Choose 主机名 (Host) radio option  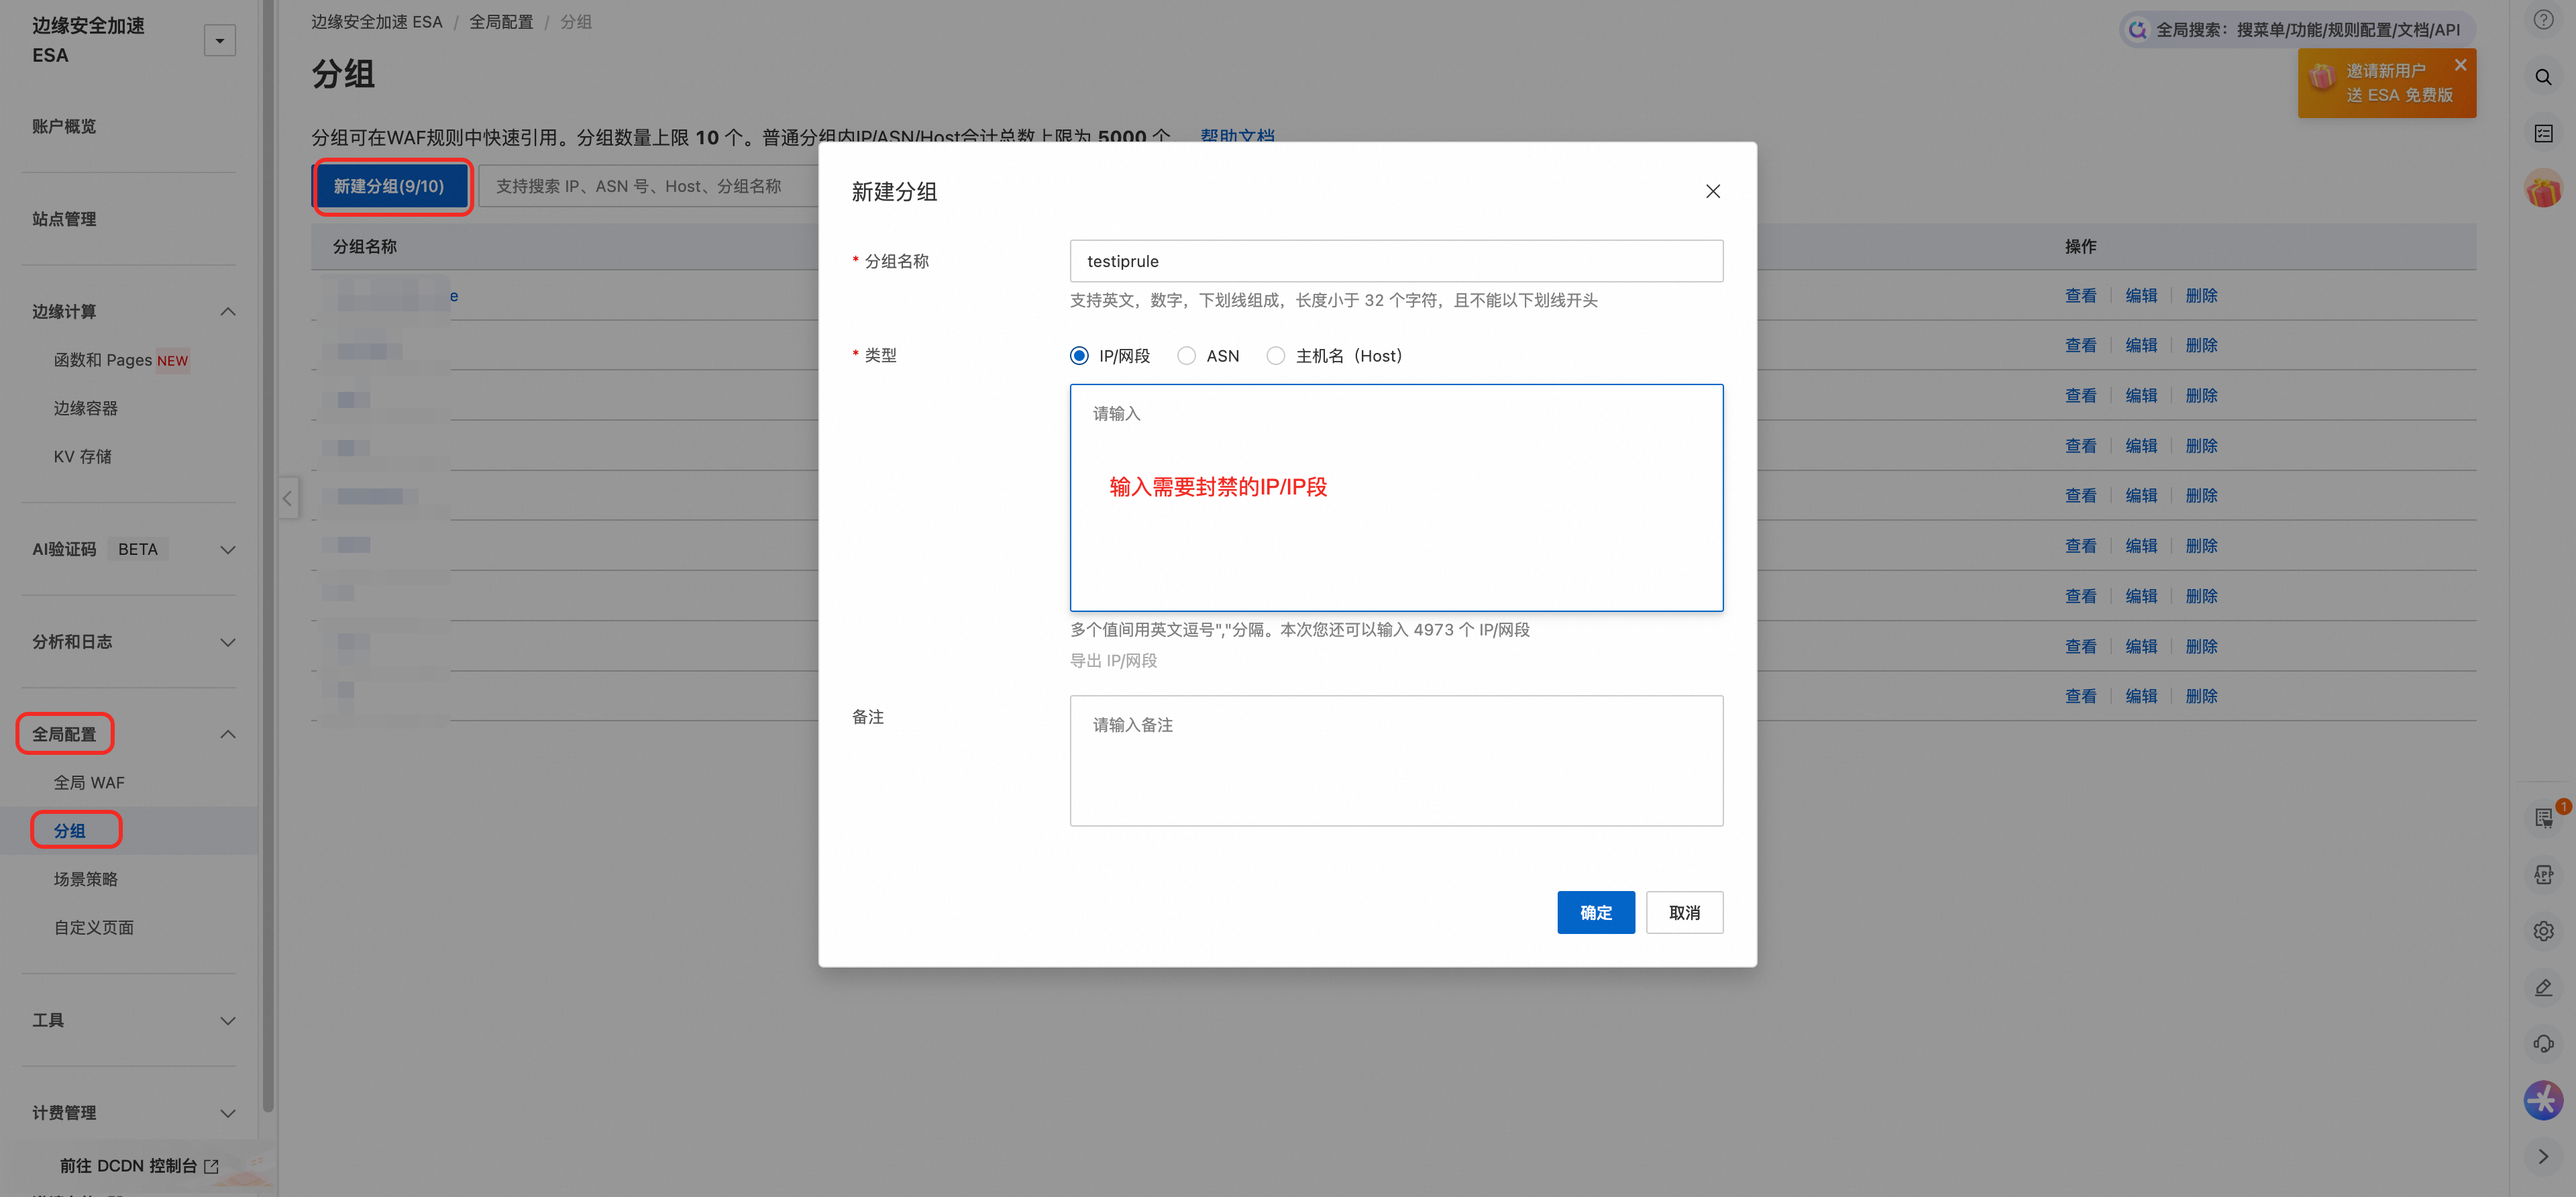click(x=1275, y=356)
